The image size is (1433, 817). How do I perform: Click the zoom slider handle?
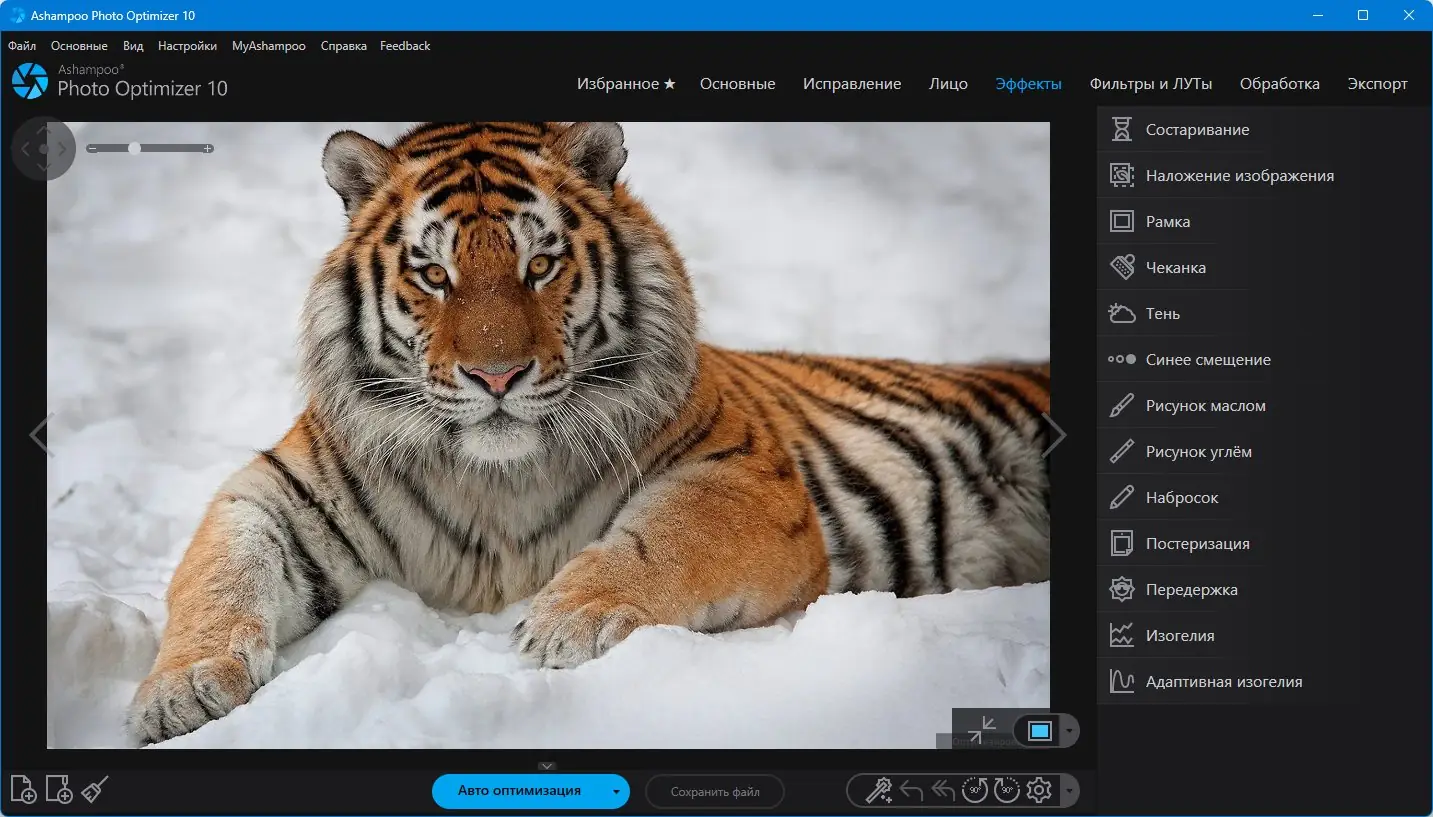[x=135, y=148]
